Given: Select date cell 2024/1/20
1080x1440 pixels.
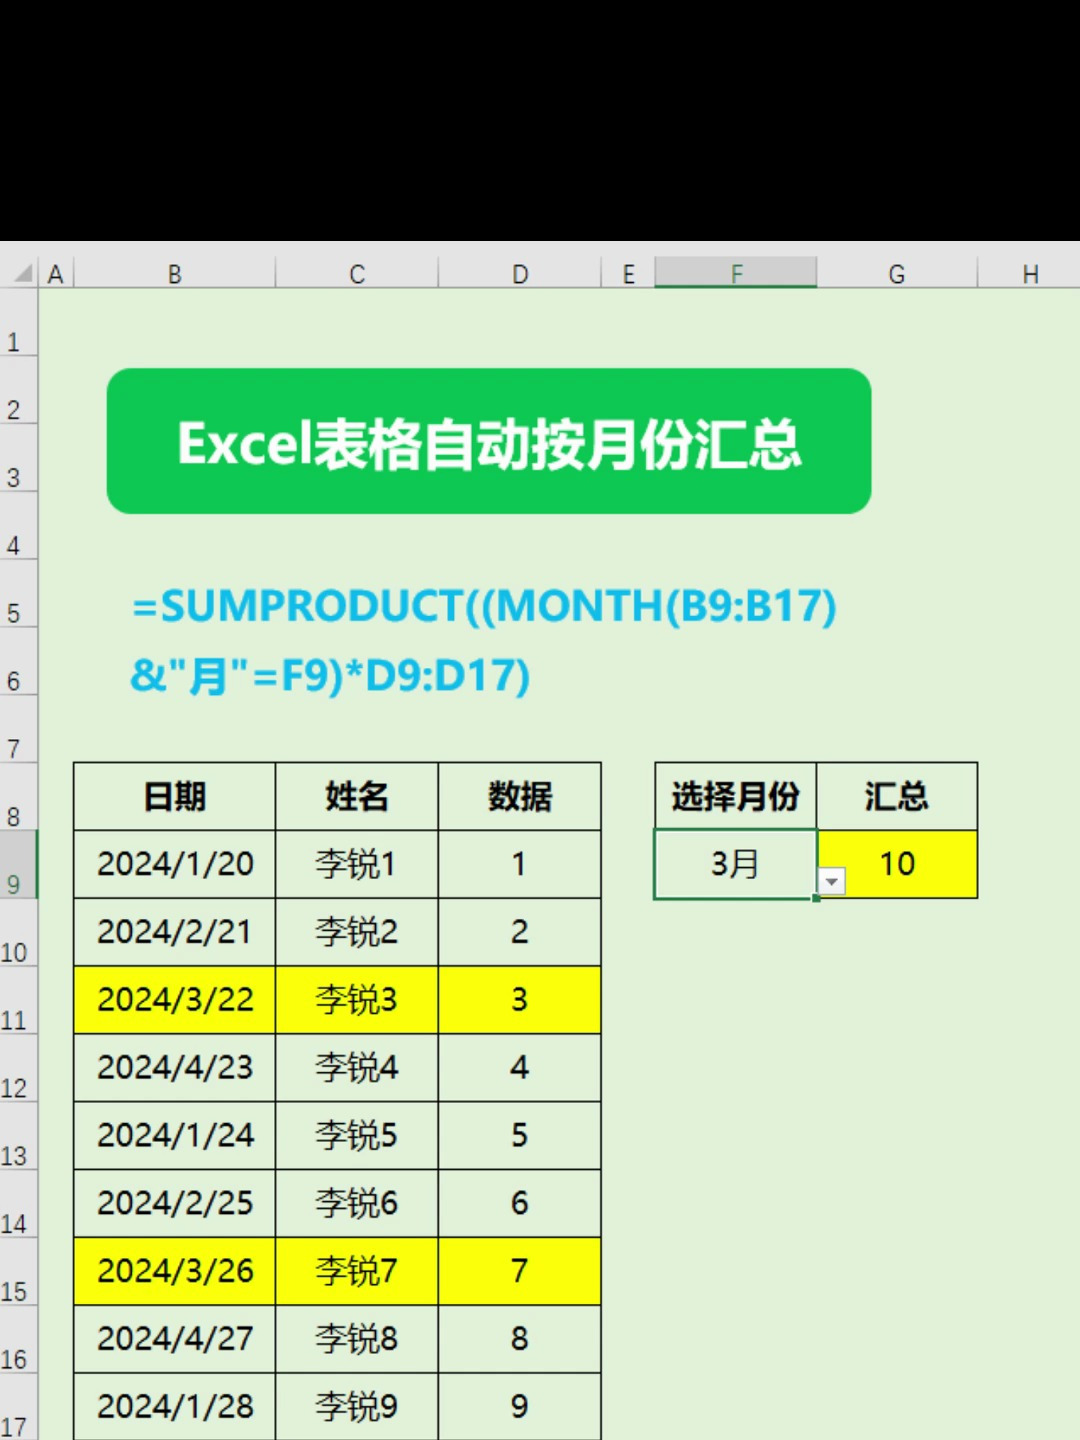Looking at the screenshot, I should click(x=175, y=864).
